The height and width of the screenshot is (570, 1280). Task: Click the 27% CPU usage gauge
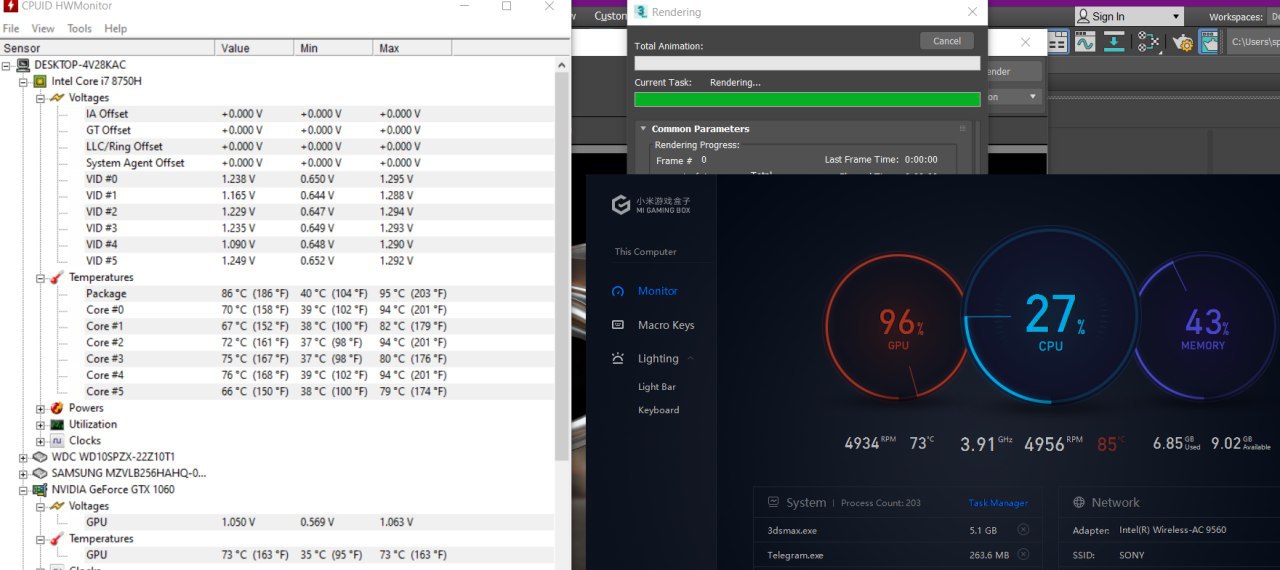point(1050,315)
